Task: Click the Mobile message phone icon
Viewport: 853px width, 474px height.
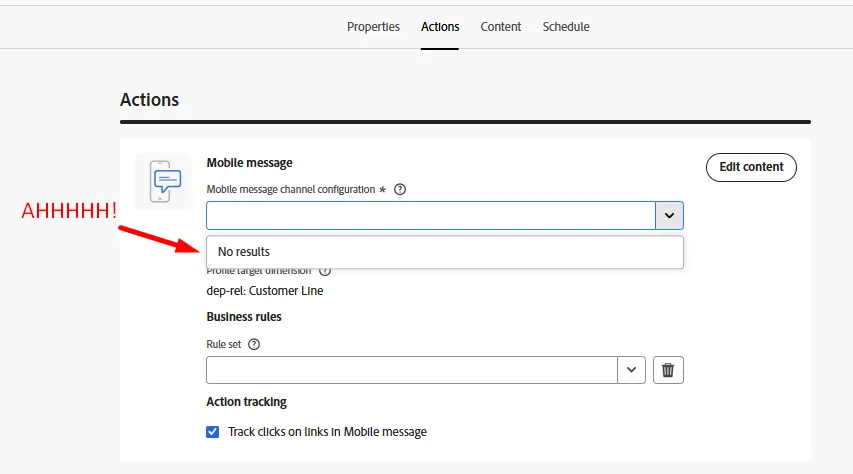Action: point(164,181)
